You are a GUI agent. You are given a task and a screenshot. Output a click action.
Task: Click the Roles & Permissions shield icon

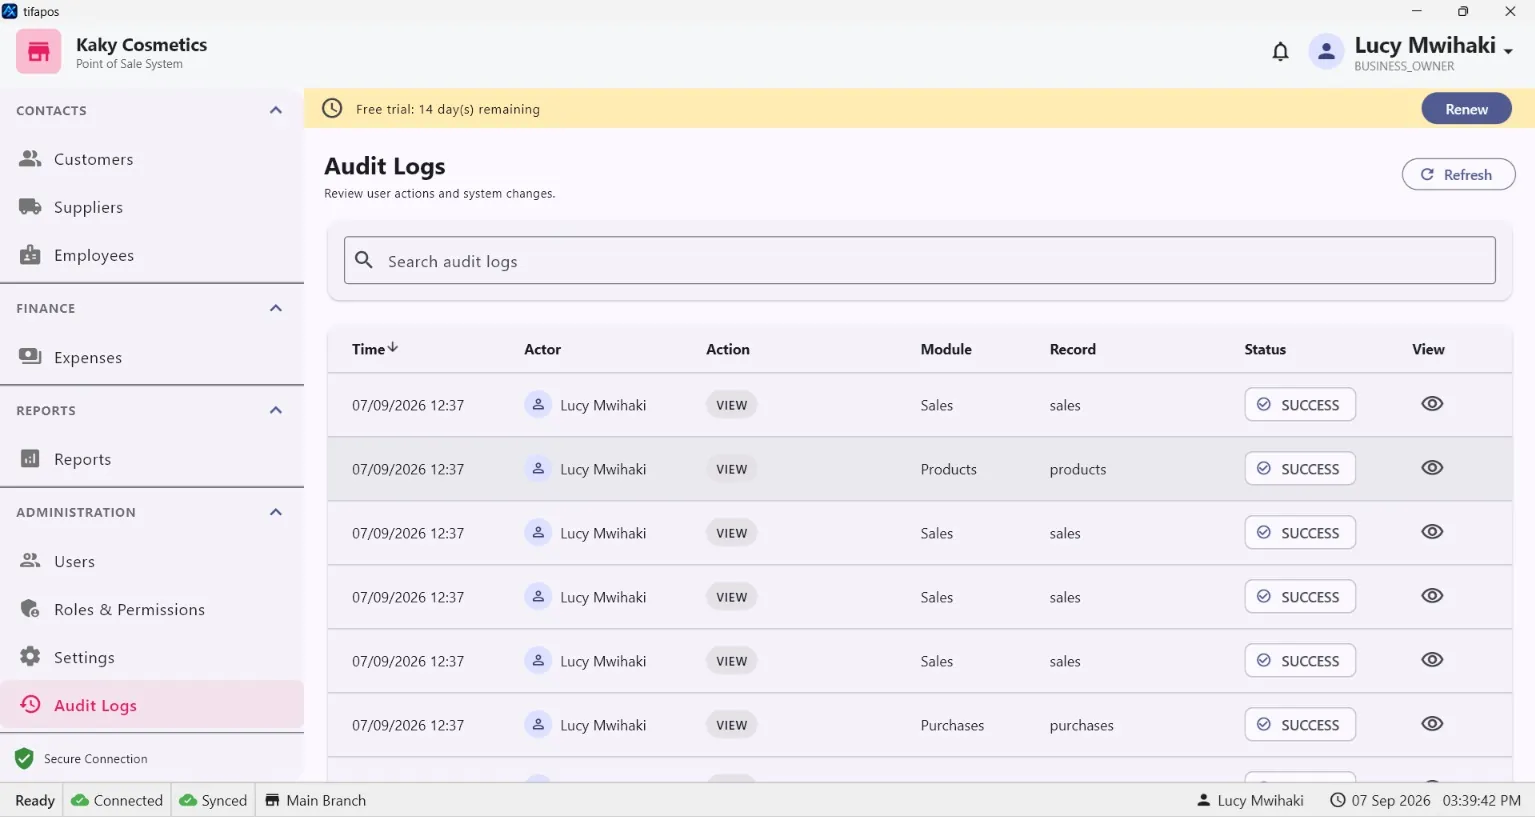pyautogui.click(x=31, y=609)
